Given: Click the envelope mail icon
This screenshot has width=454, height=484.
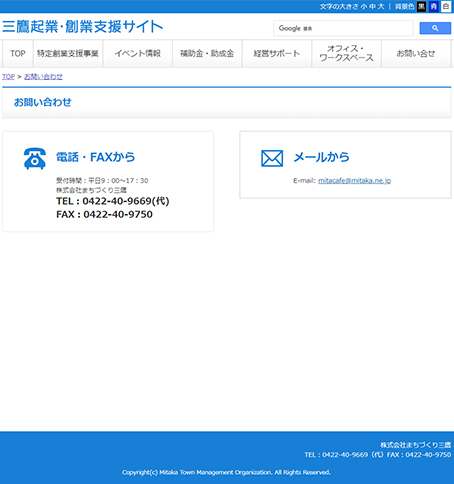Looking at the screenshot, I should pyautogui.click(x=272, y=158).
